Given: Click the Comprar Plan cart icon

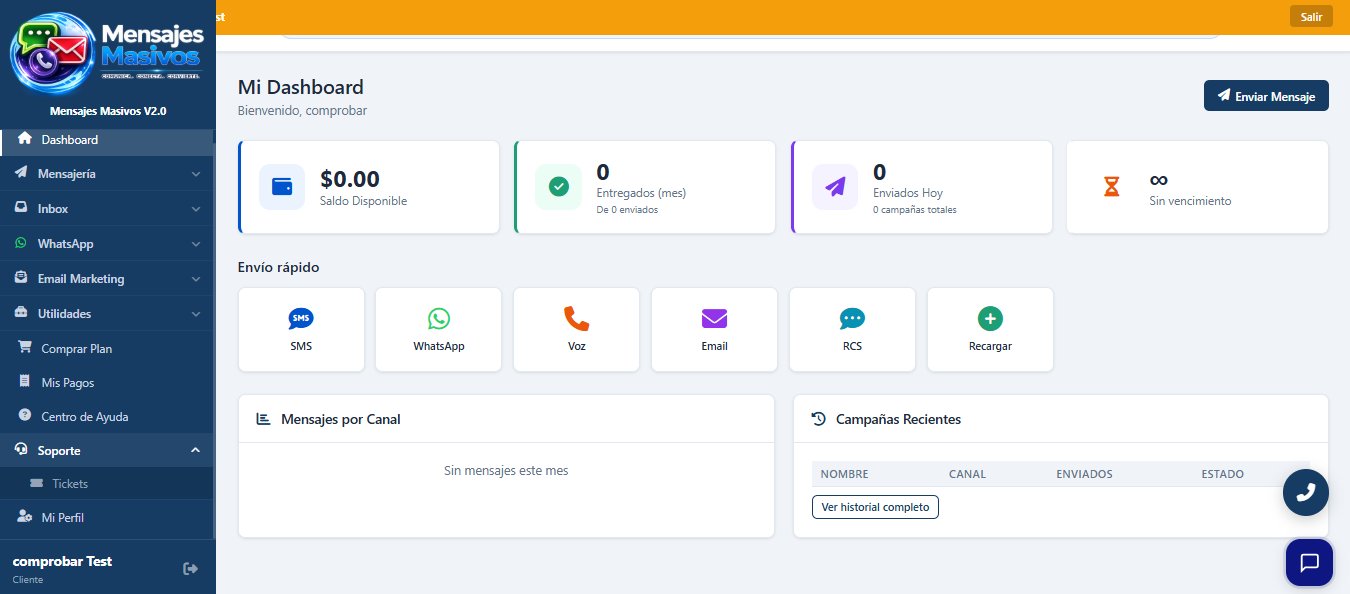Looking at the screenshot, I should pyautogui.click(x=26, y=348).
